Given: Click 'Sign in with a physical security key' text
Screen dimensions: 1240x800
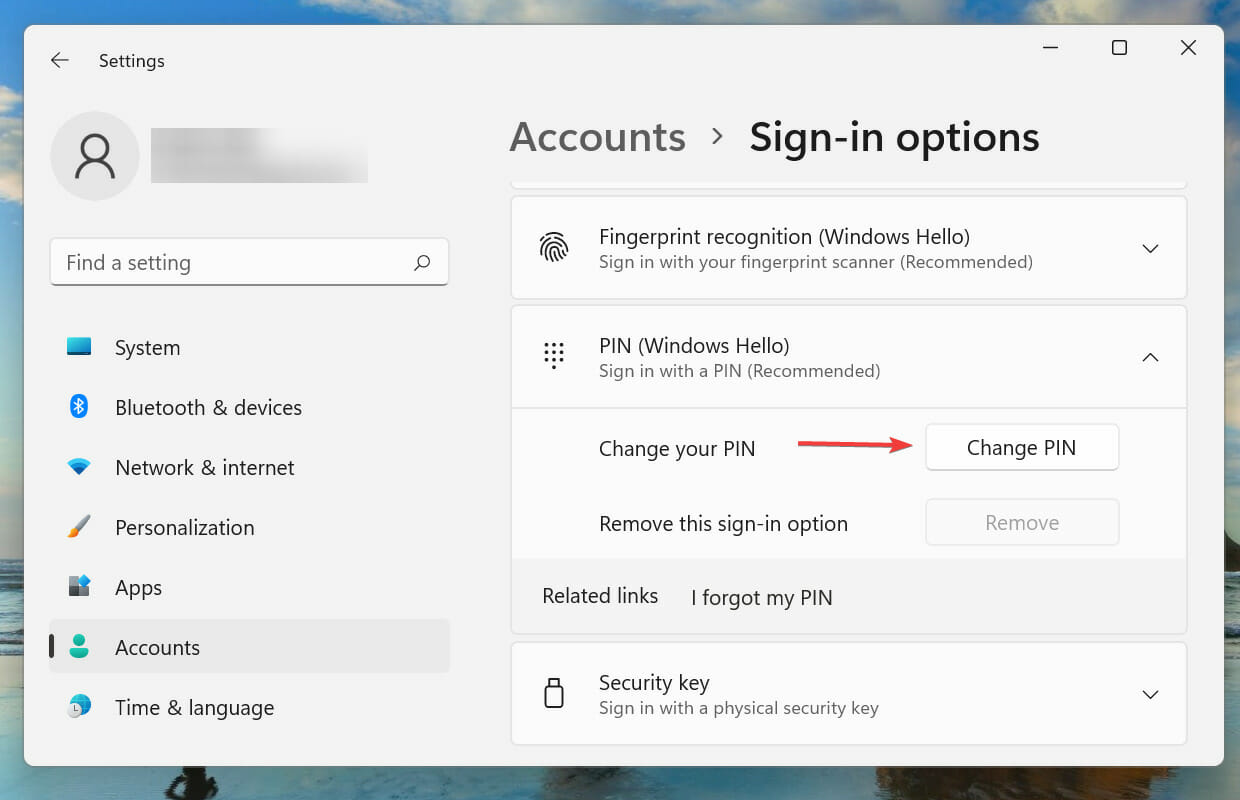Looking at the screenshot, I should [x=739, y=708].
